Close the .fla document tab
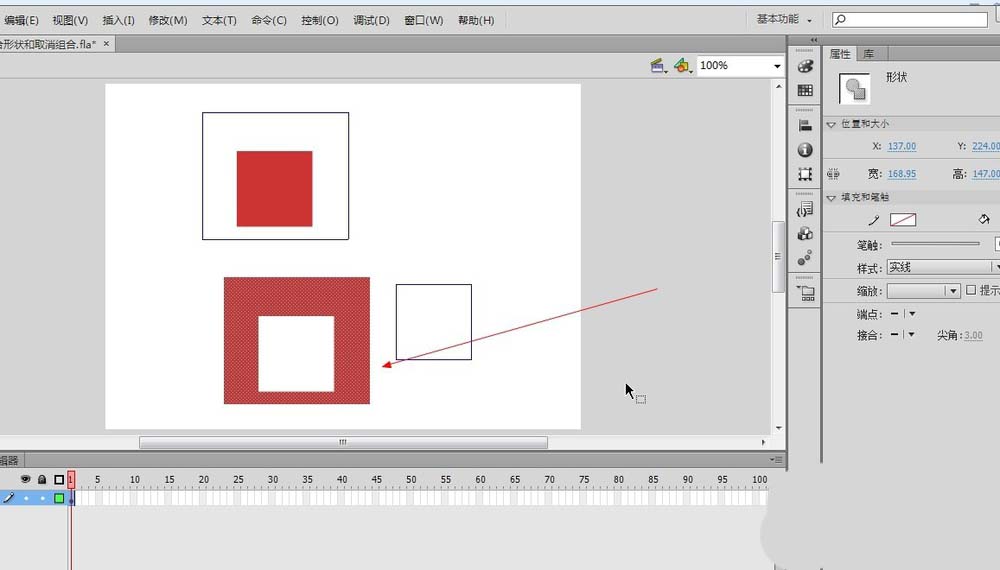Image resolution: width=1000 pixels, height=570 pixels. [x=107, y=43]
